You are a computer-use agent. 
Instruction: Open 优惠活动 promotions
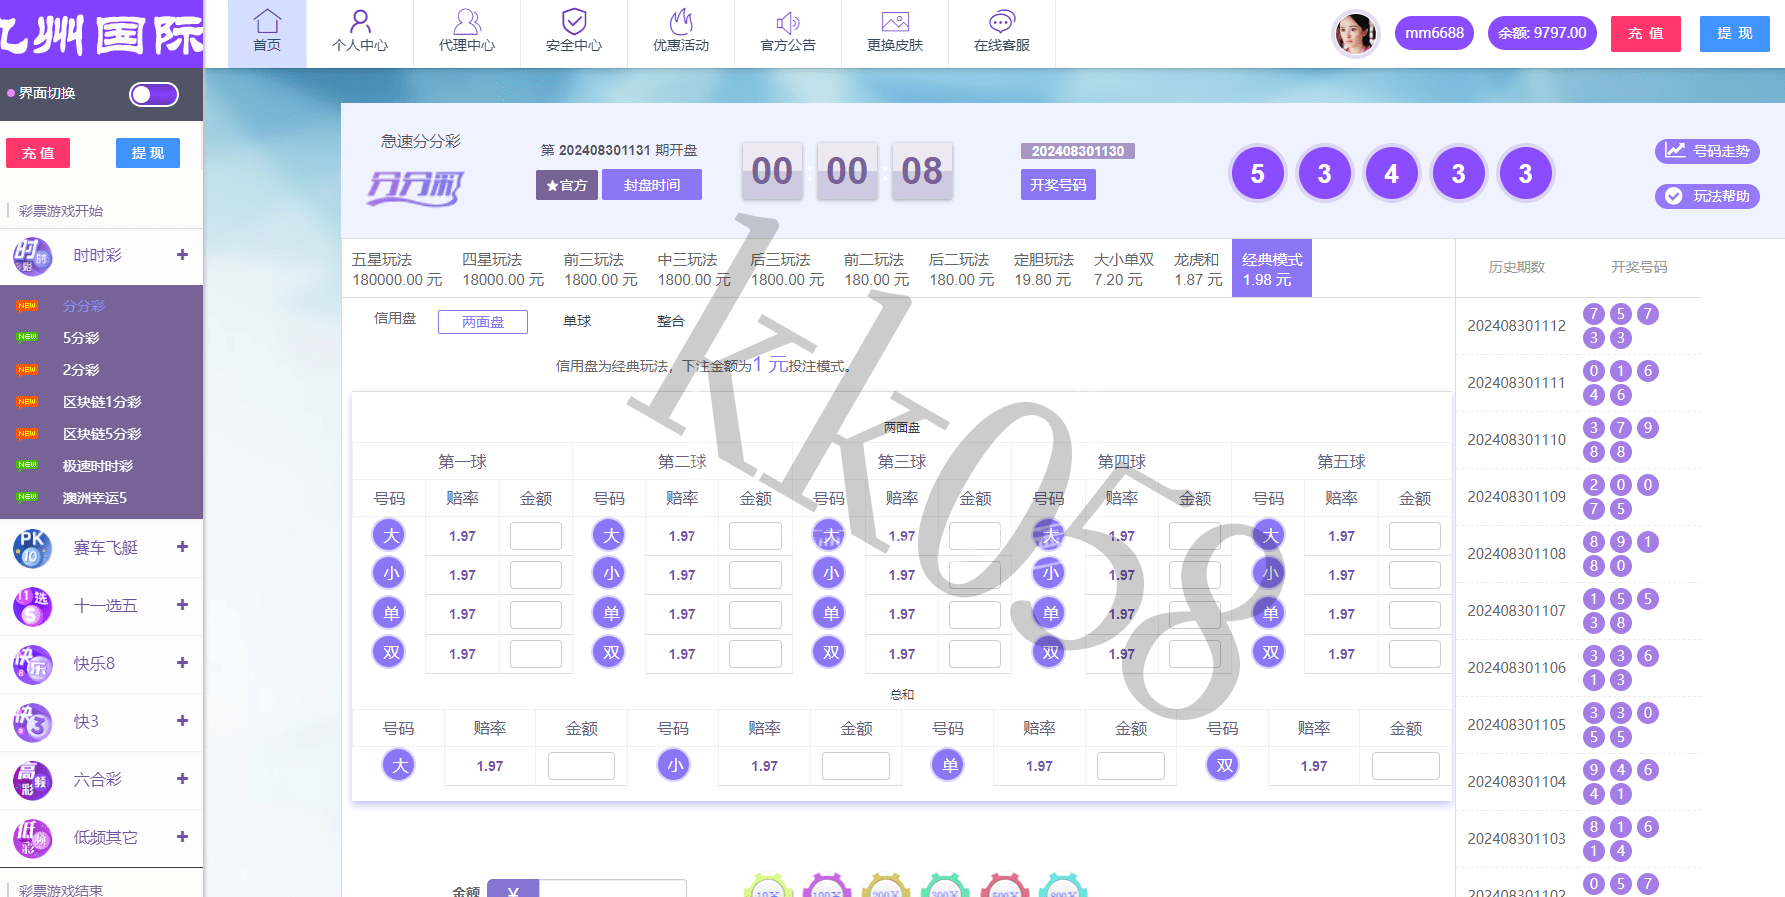point(681,33)
